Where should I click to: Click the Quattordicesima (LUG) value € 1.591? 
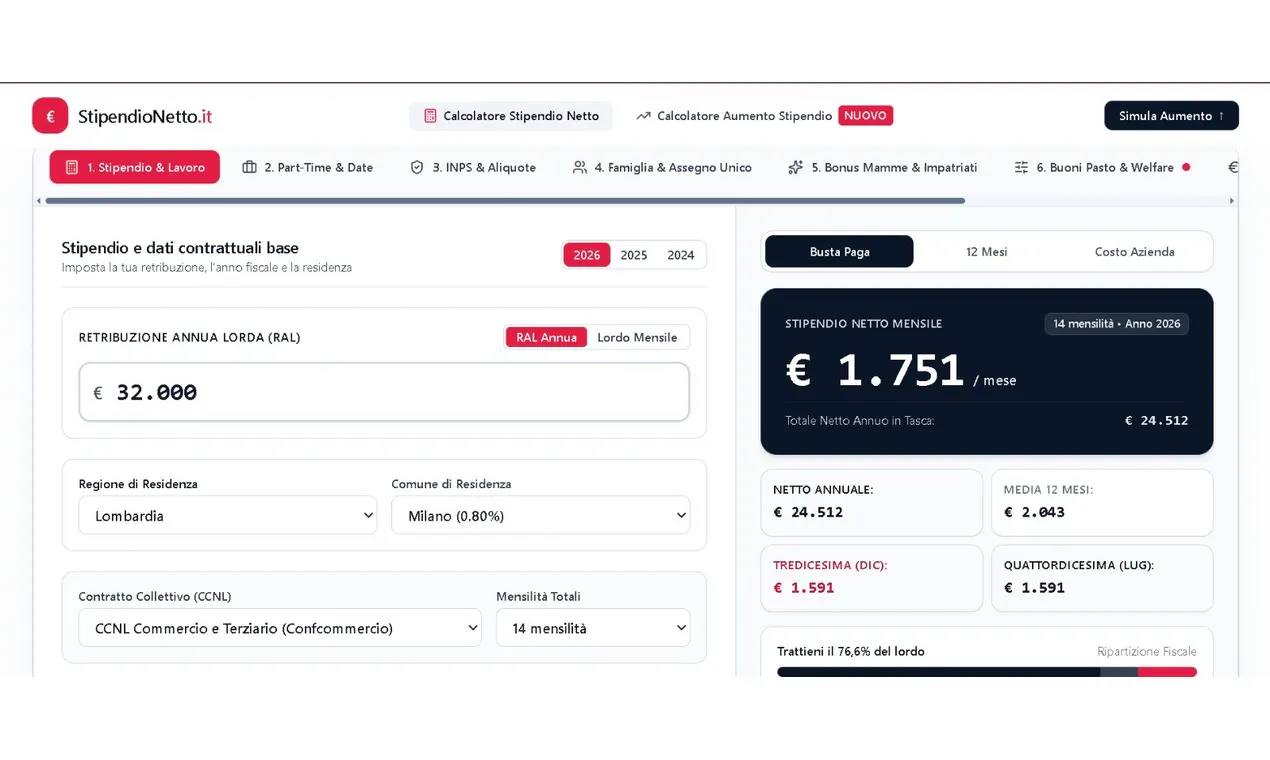click(x=1034, y=588)
